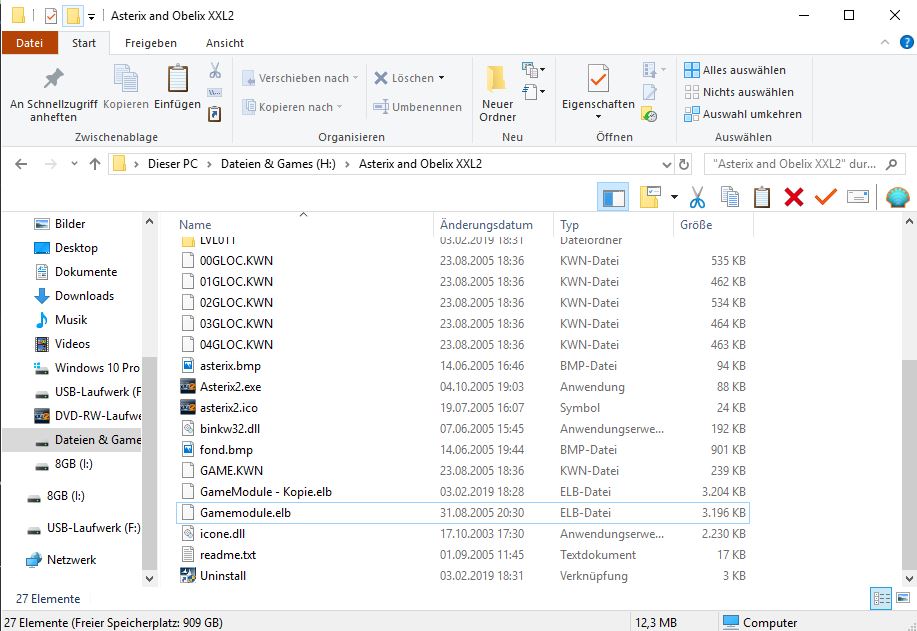This screenshot has height=631, width=917.
Task: Open the folder options toolbar dropdown arrow
Action: point(674,197)
